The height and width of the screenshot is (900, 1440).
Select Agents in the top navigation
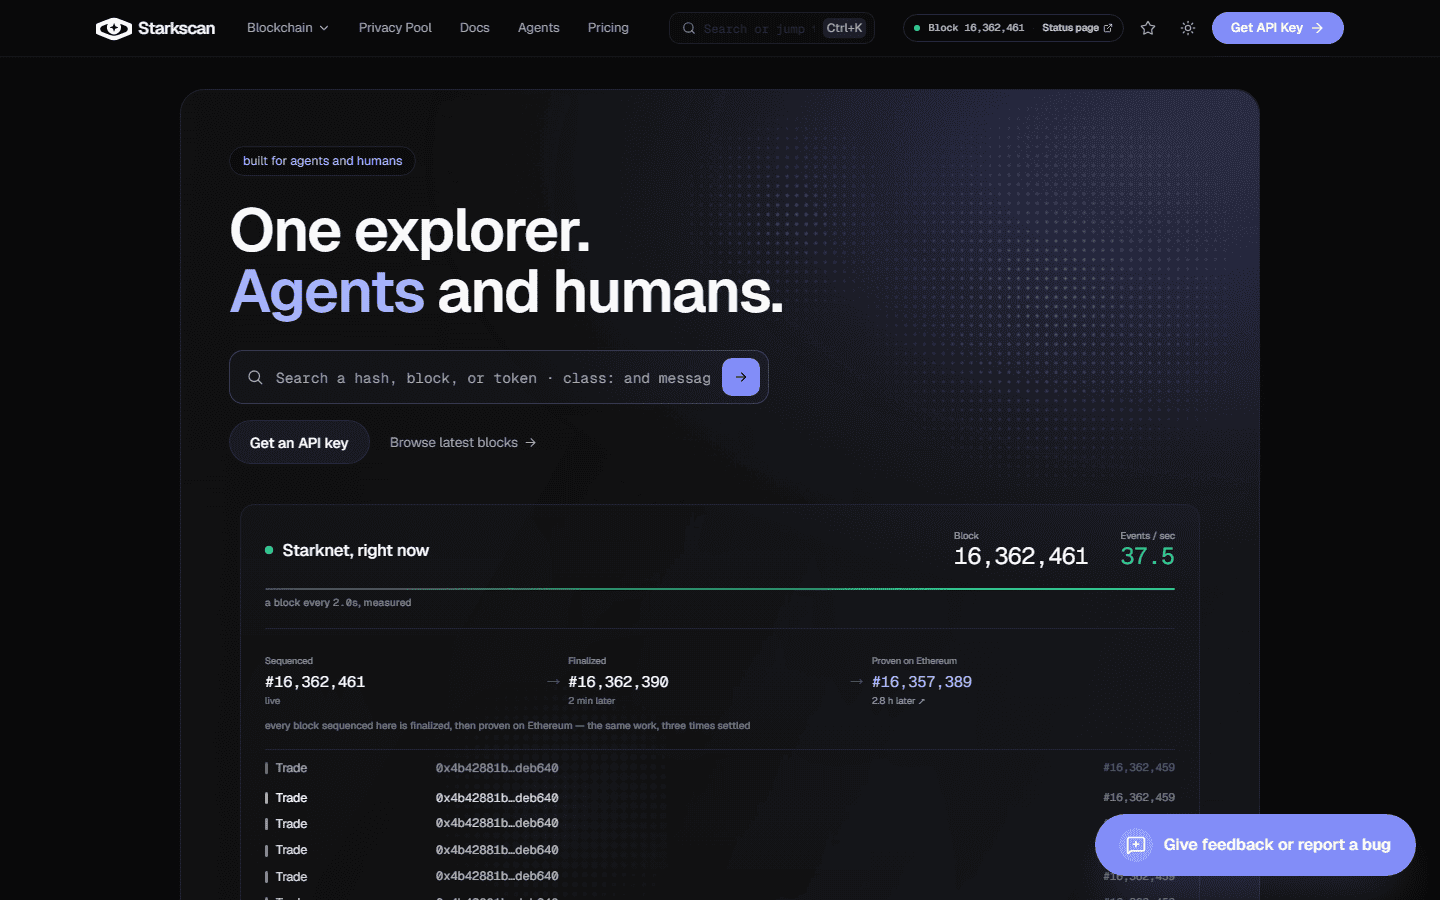click(x=538, y=28)
